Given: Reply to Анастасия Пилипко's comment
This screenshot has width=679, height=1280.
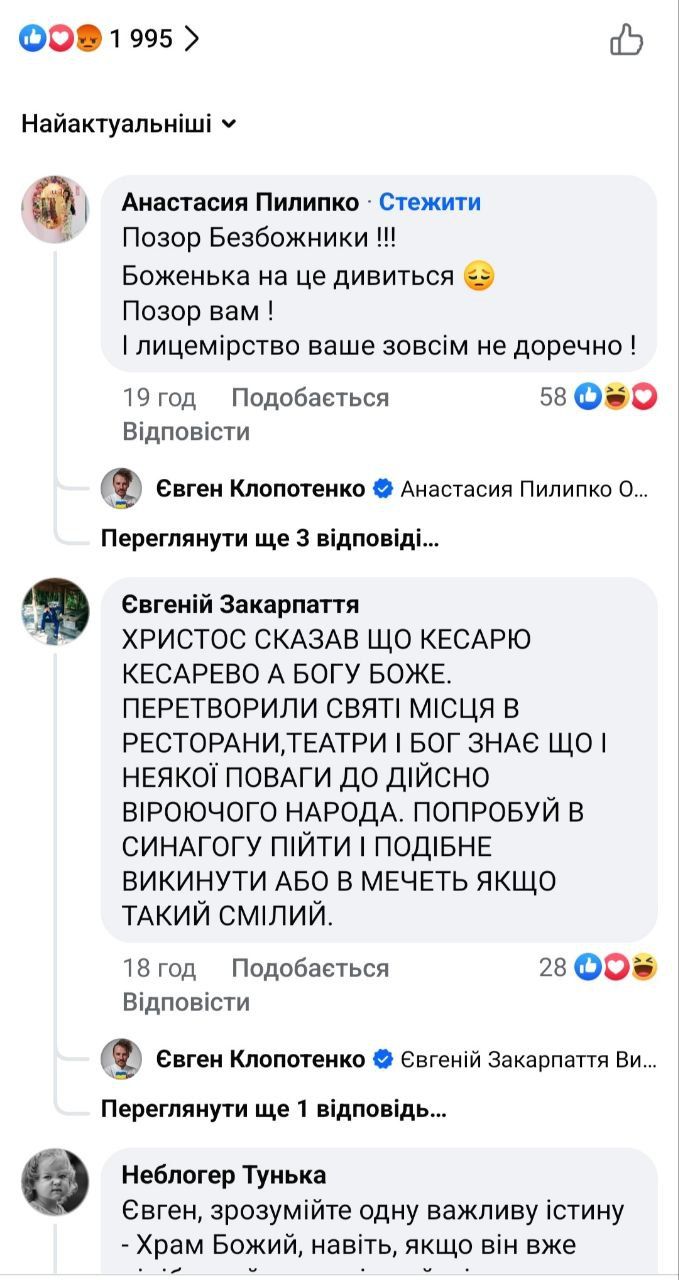Looking at the screenshot, I should coord(186,432).
